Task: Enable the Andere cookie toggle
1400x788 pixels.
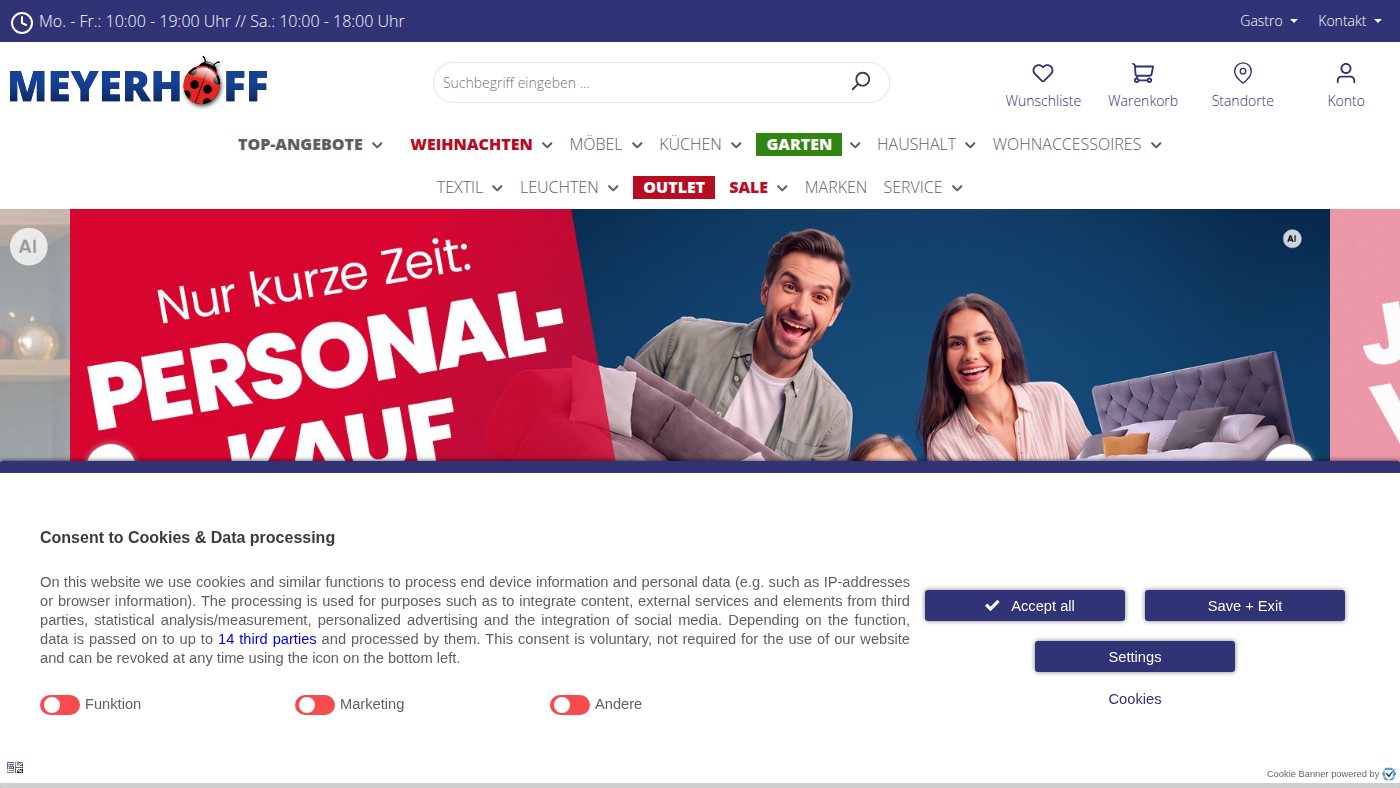Action: point(570,705)
